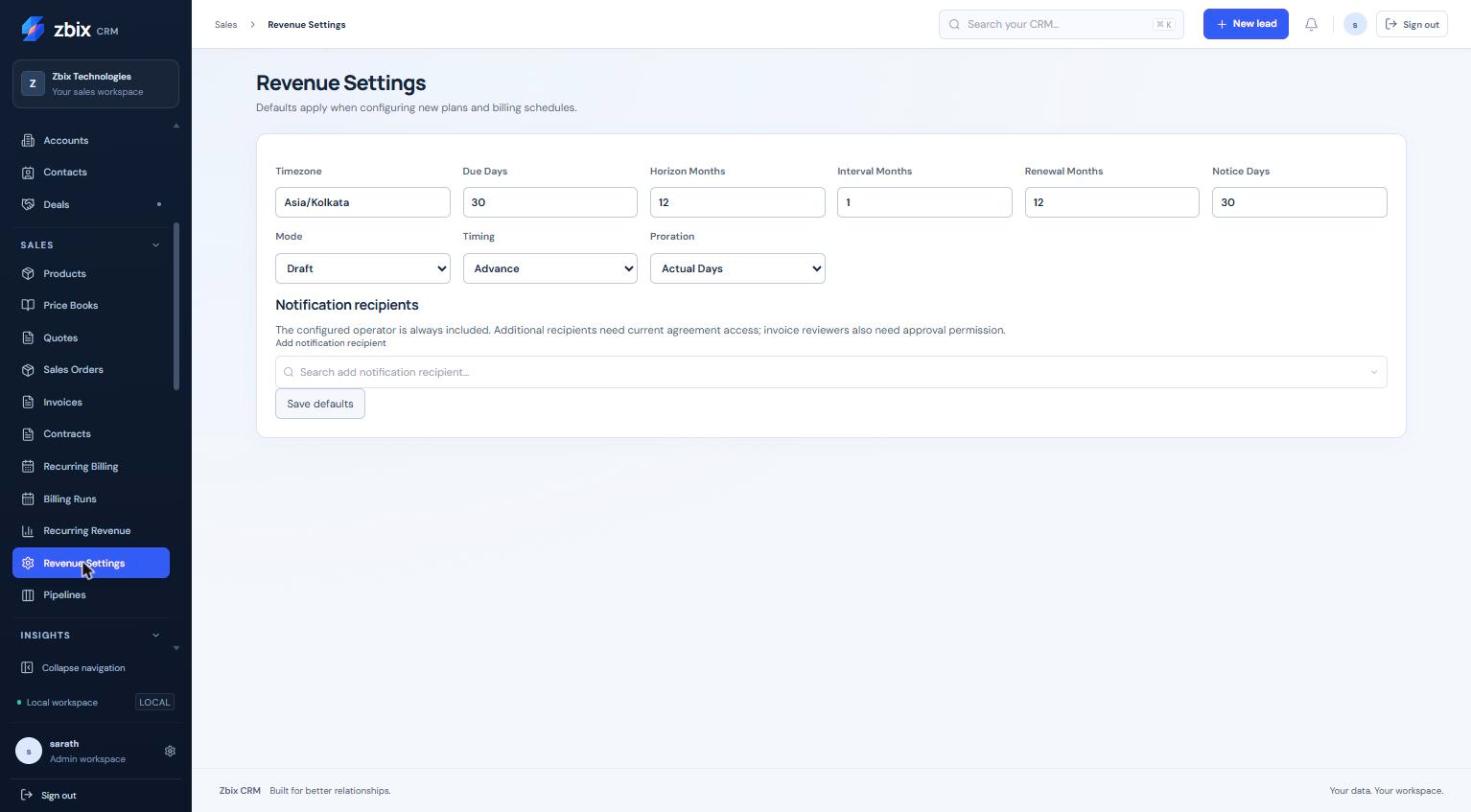Click the Contacts icon in sidebar
This screenshot has height=812, width=1471.
tap(28, 172)
